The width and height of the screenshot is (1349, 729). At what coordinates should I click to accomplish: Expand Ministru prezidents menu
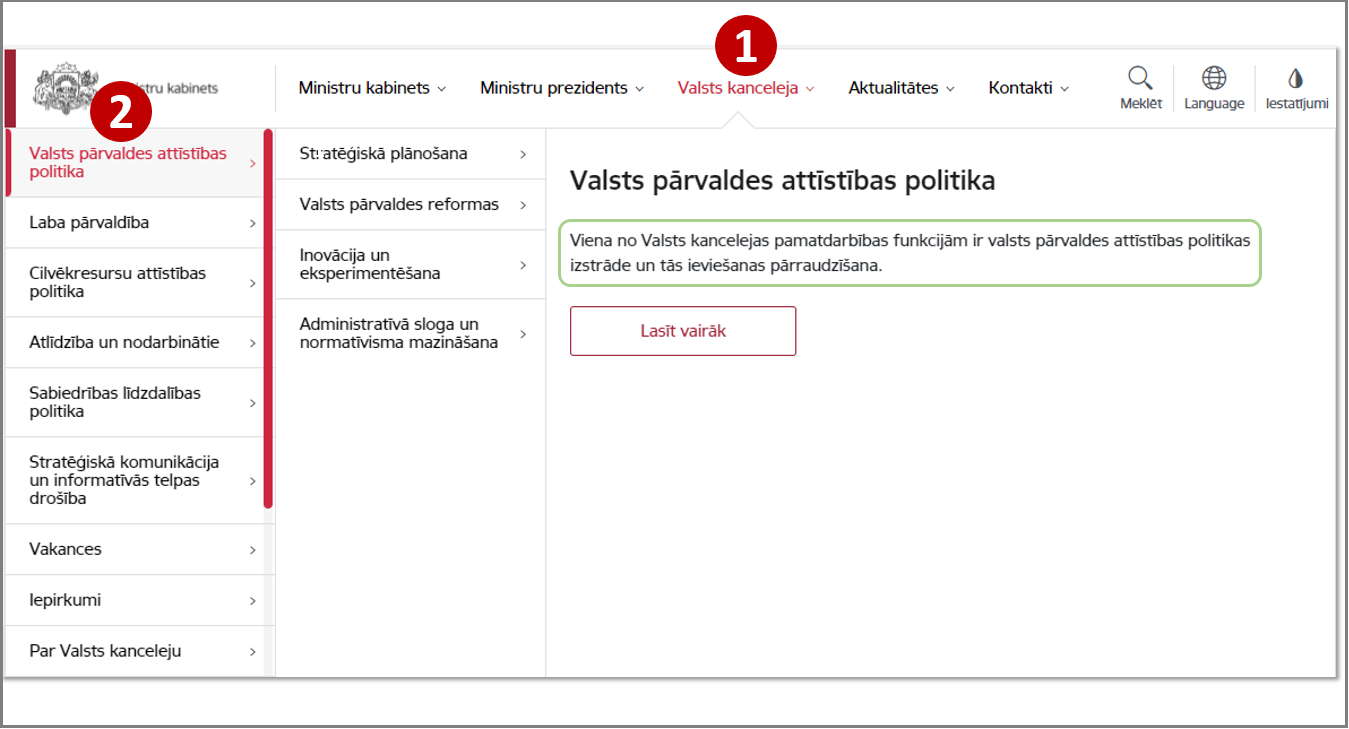pos(562,88)
